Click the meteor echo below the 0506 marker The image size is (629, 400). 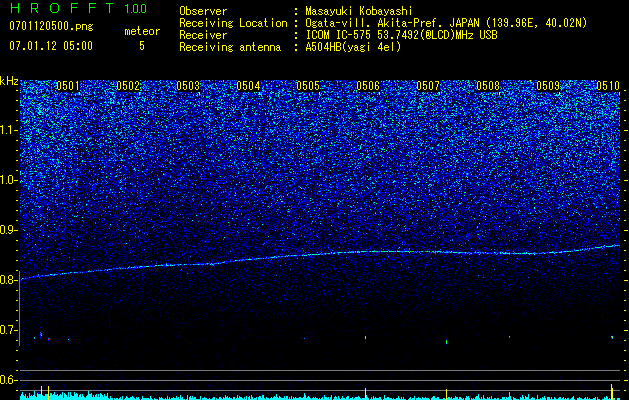click(x=365, y=337)
